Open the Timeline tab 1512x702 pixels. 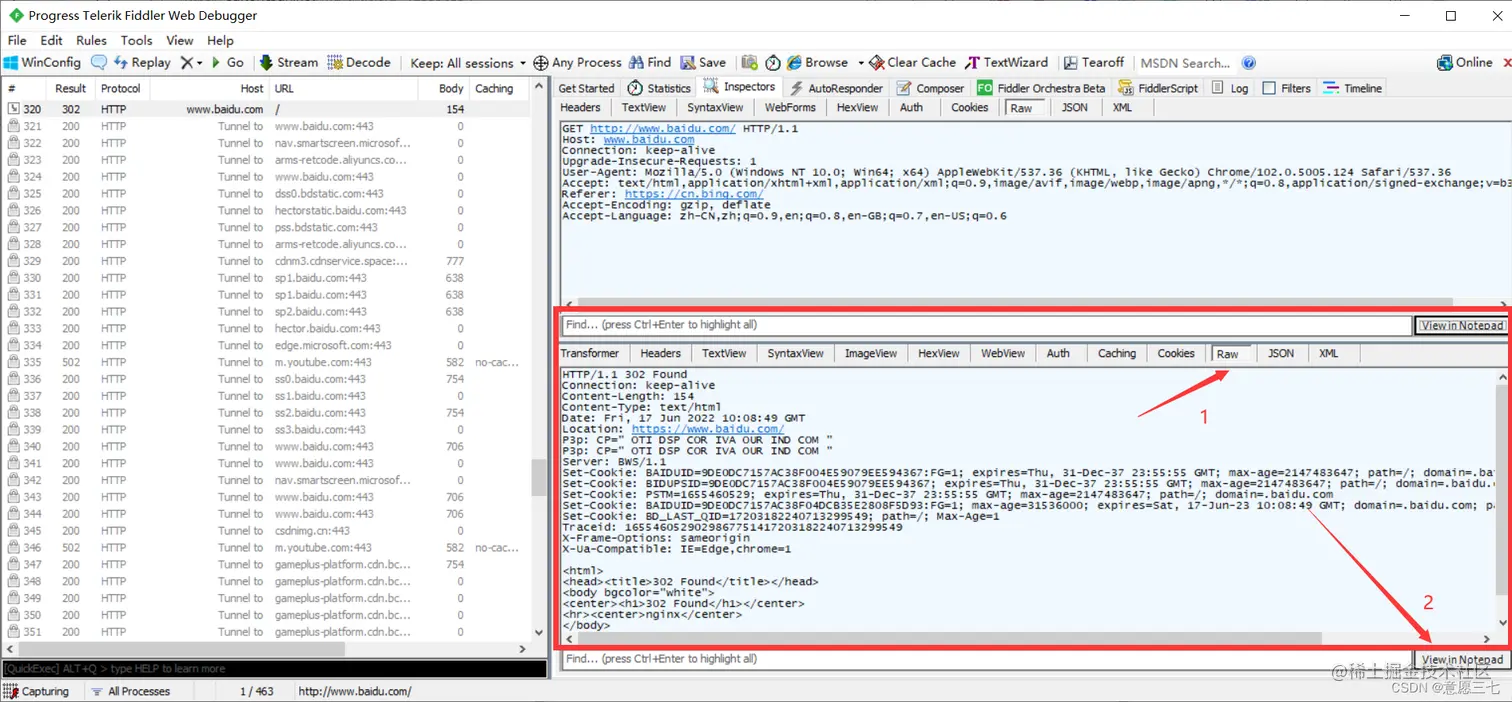(1352, 88)
